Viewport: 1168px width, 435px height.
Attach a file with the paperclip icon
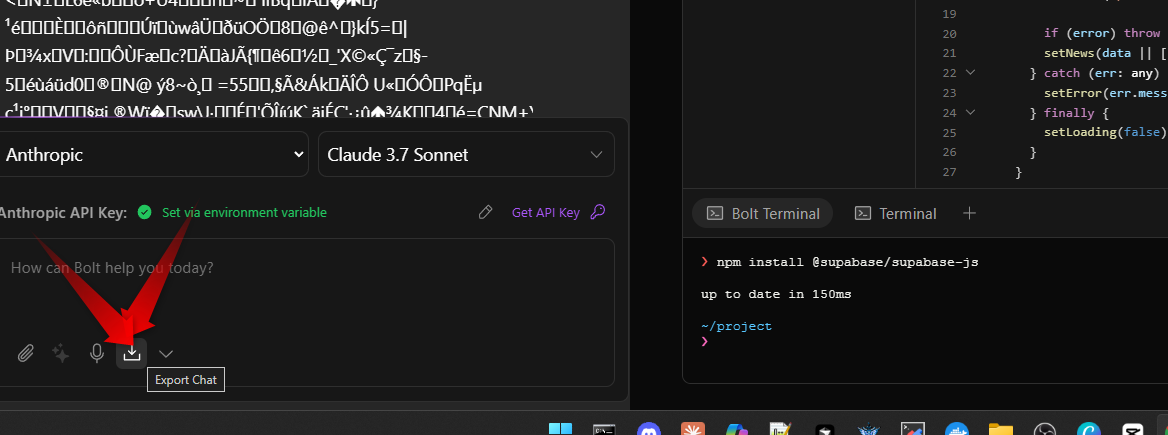tap(26, 353)
